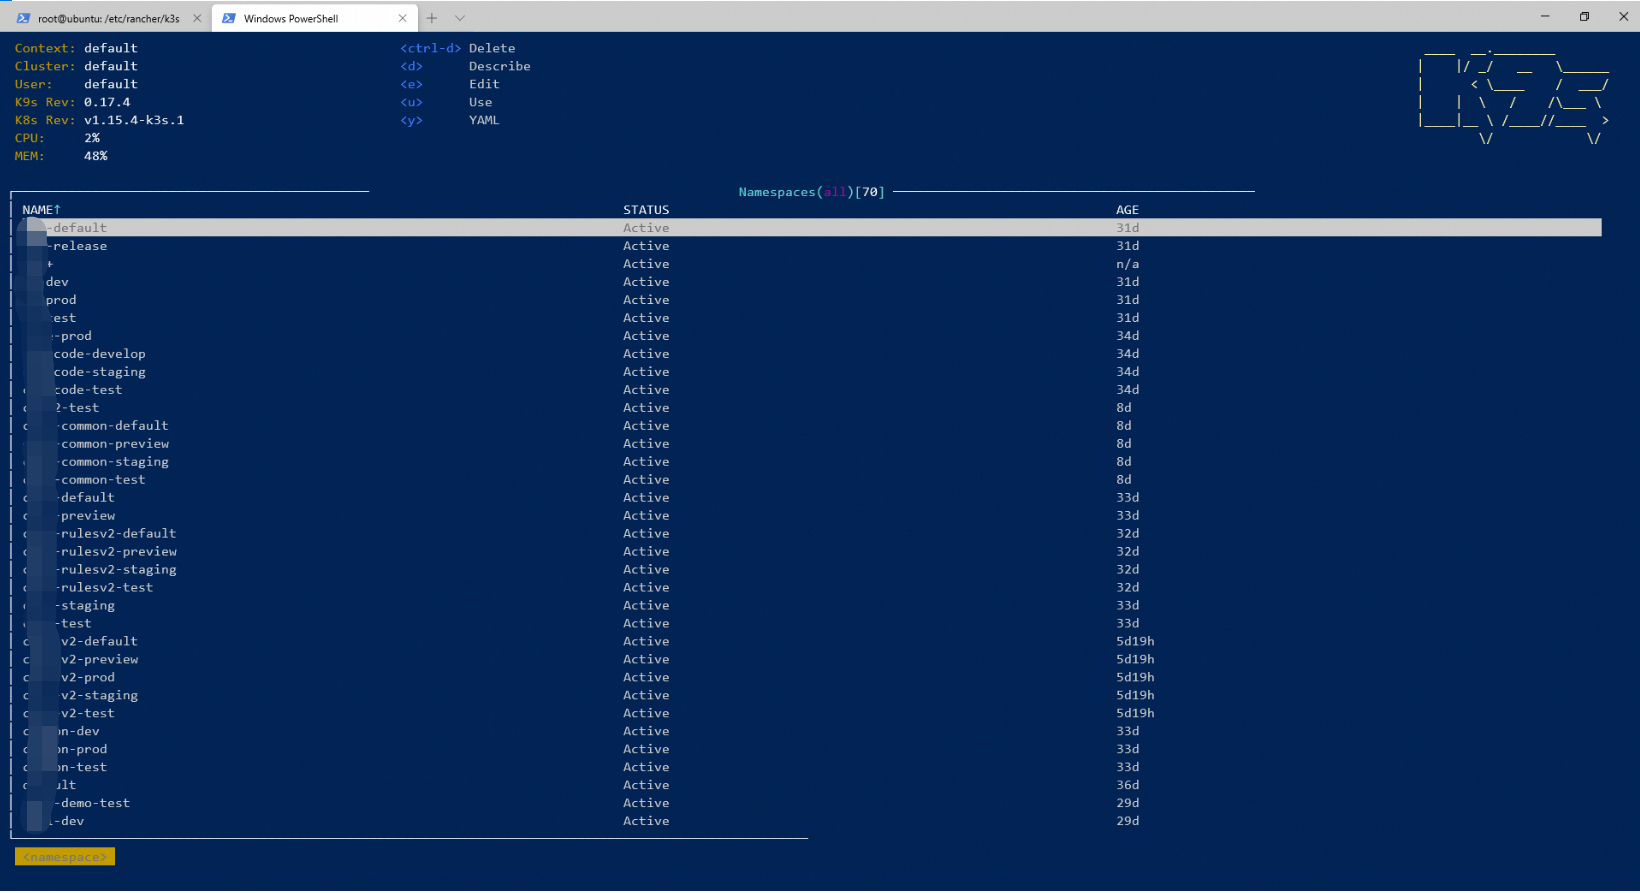
Task: Click the Namespaces(all)[70] table title
Action: 812,192
